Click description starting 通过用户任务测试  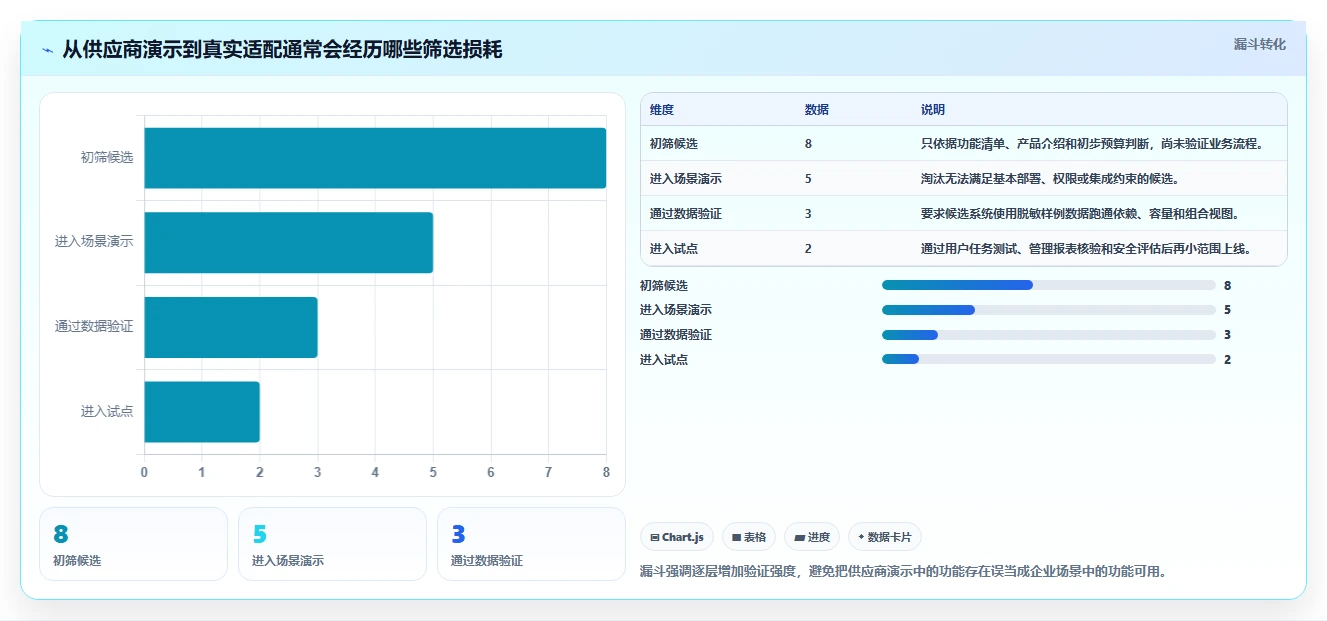tap(1086, 249)
